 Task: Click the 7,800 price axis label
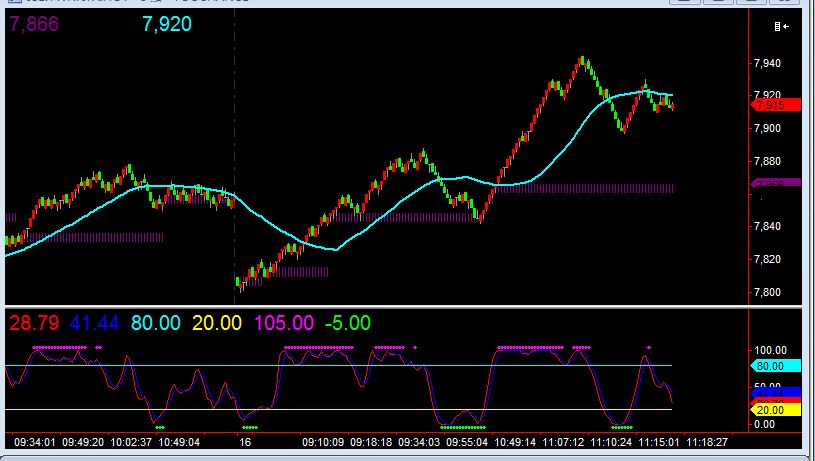click(767, 293)
